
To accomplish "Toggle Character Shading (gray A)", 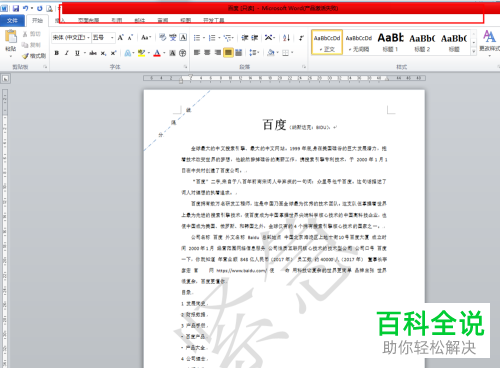I will (x=172, y=53).
